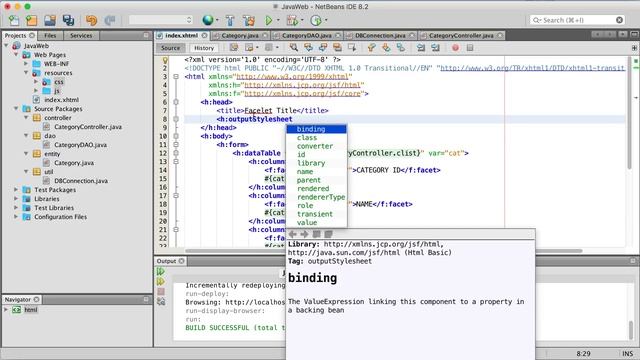The height and width of the screenshot is (360, 640).
Task: Click the documentation popup forward arrow
Action: [304, 234]
